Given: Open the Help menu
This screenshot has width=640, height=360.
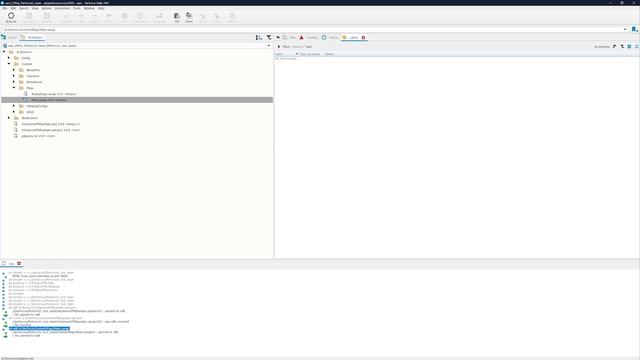Looking at the screenshot, I should point(101,8).
